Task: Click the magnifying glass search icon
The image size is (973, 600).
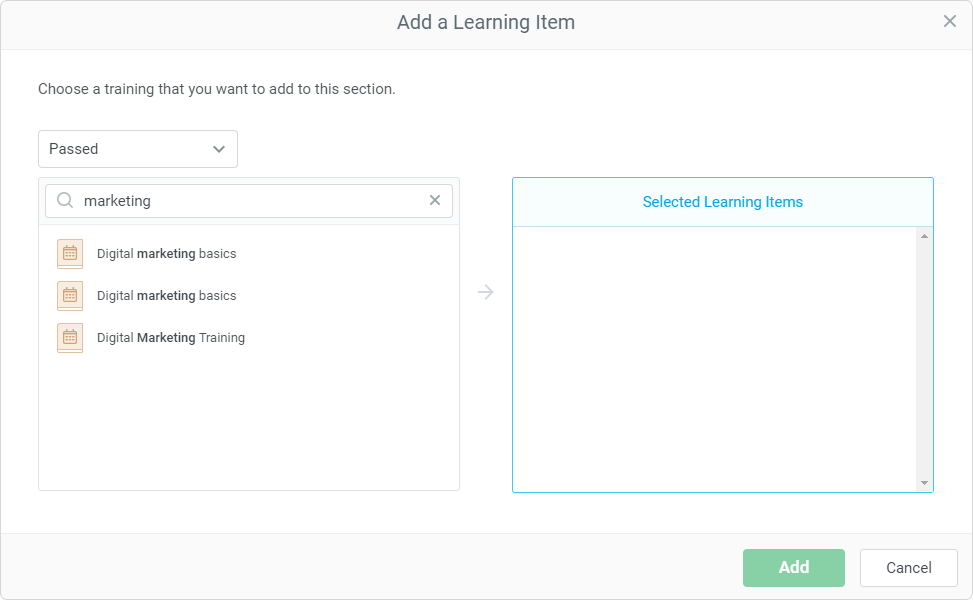Action: 65,201
